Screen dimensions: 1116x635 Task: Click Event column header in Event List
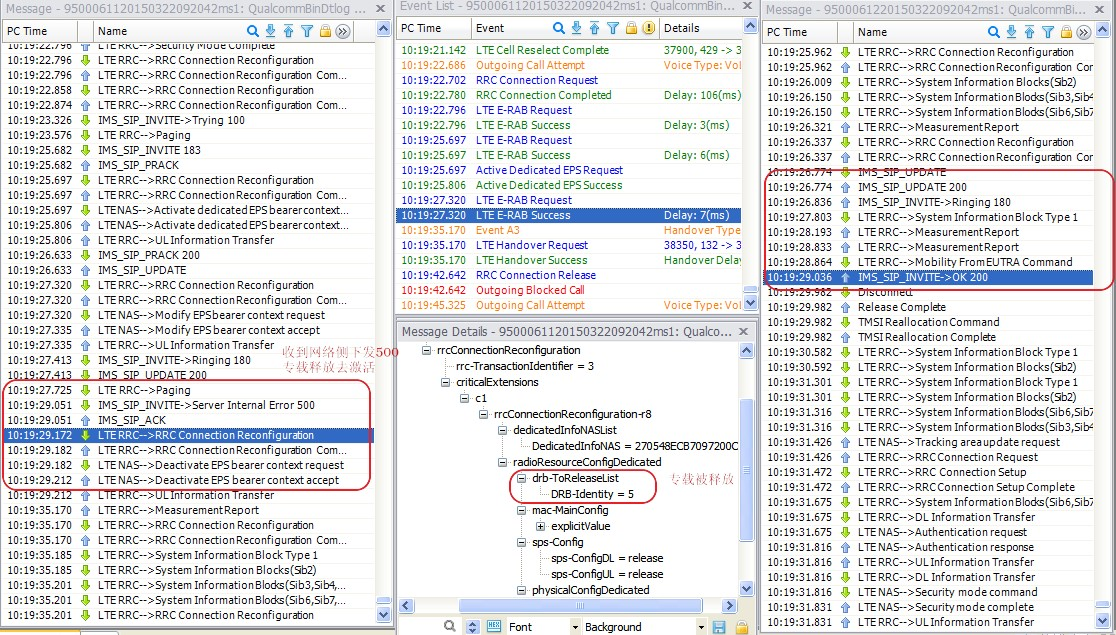point(490,28)
